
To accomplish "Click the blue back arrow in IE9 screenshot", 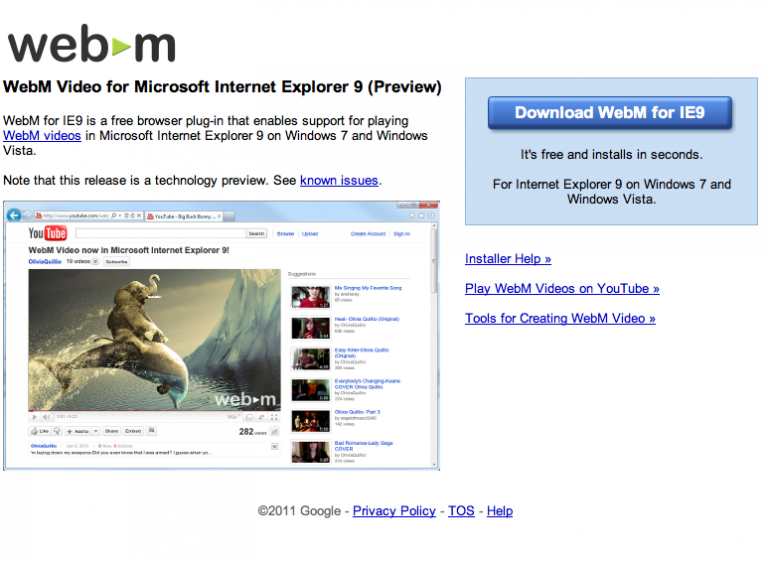I will (14, 215).
